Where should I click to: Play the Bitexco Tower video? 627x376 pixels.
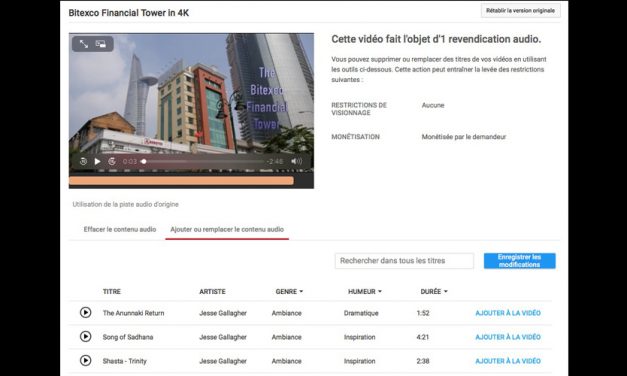pos(97,161)
